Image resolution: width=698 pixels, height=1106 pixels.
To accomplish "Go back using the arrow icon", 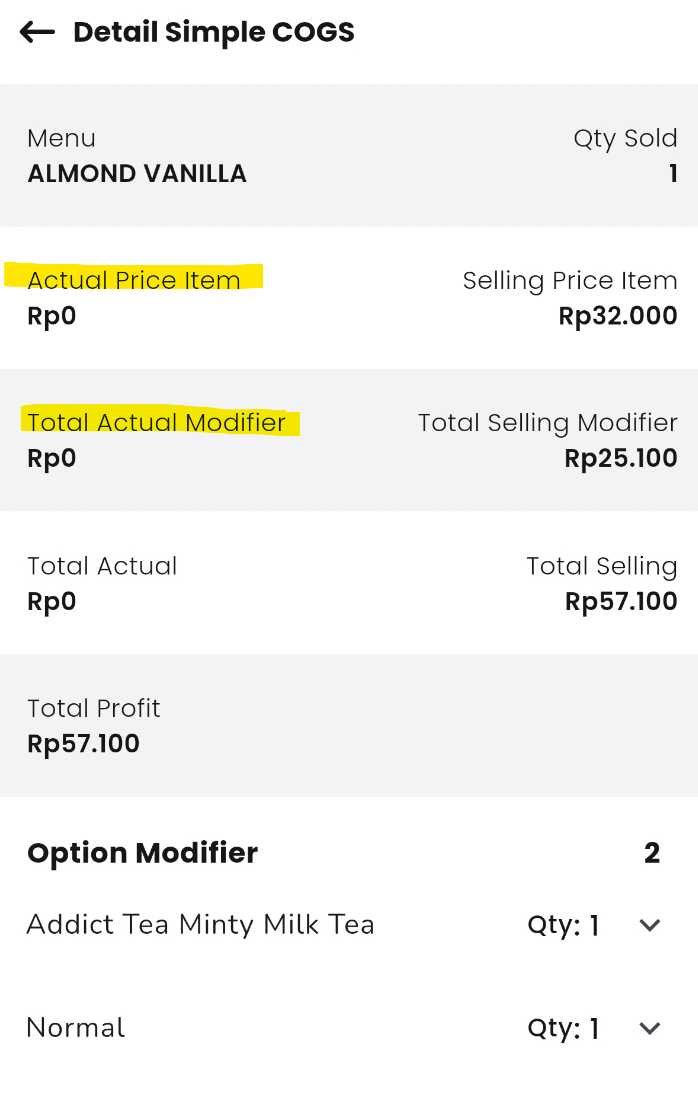I will pyautogui.click(x=38, y=33).
